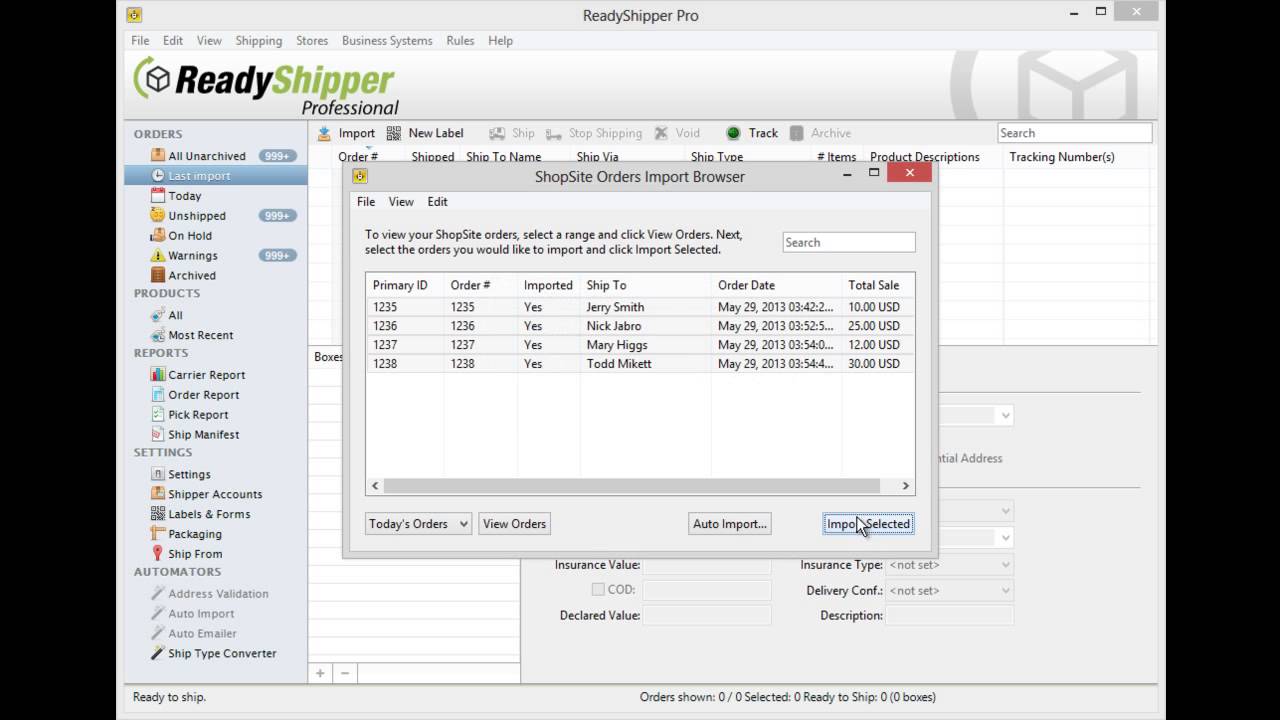Viewport: 1280px width, 720px height.
Task: Open the Insurance Type dropdown
Action: click(x=950, y=565)
